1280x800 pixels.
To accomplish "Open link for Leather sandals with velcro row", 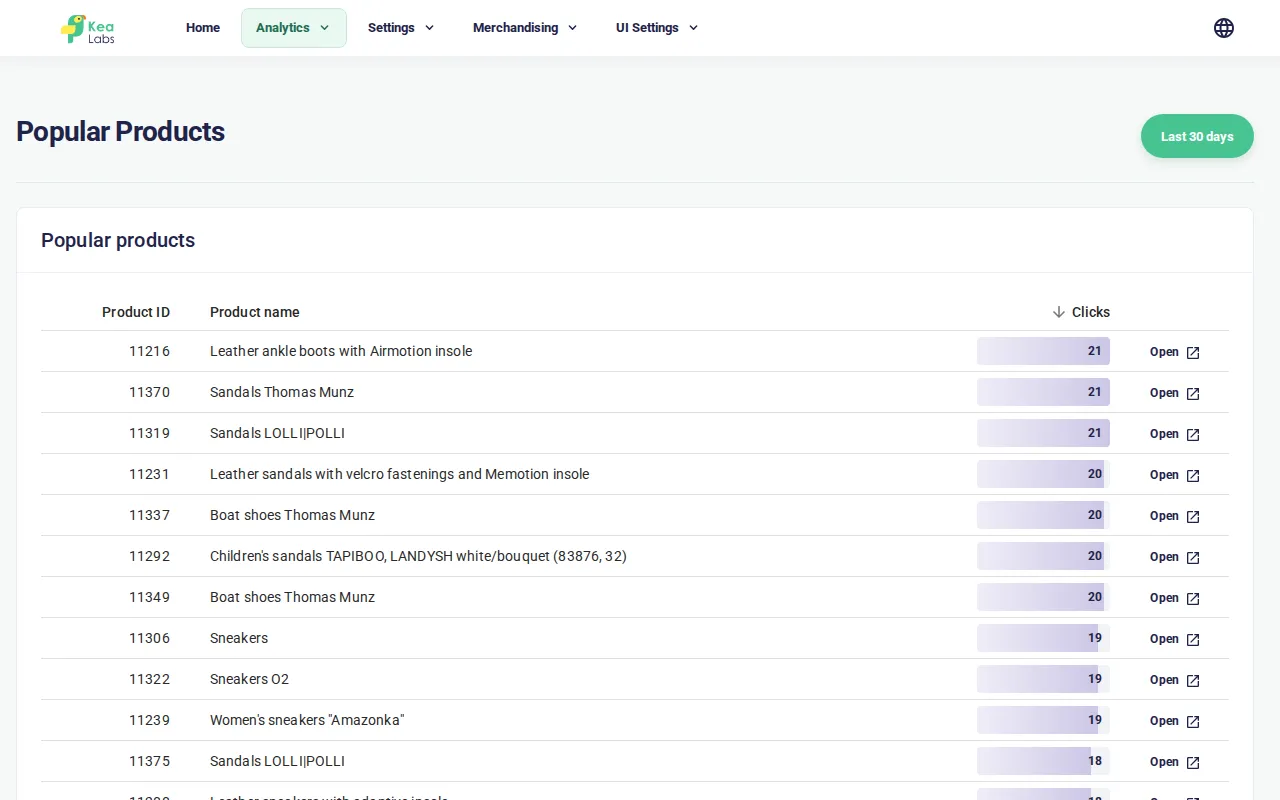I will (x=1174, y=475).
